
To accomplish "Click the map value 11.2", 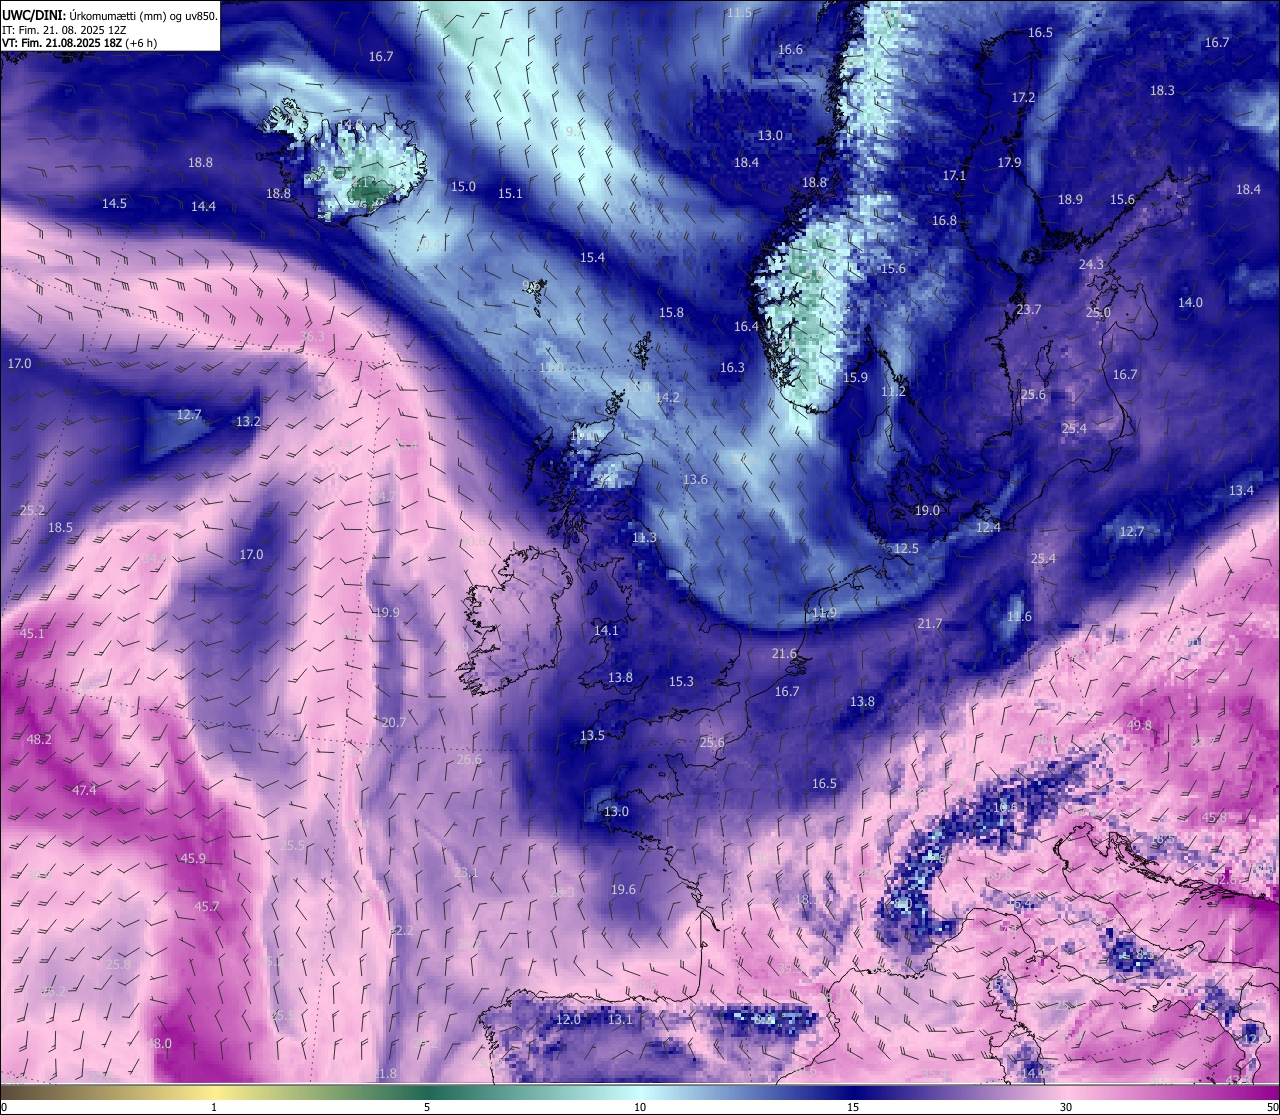I will click(893, 392).
